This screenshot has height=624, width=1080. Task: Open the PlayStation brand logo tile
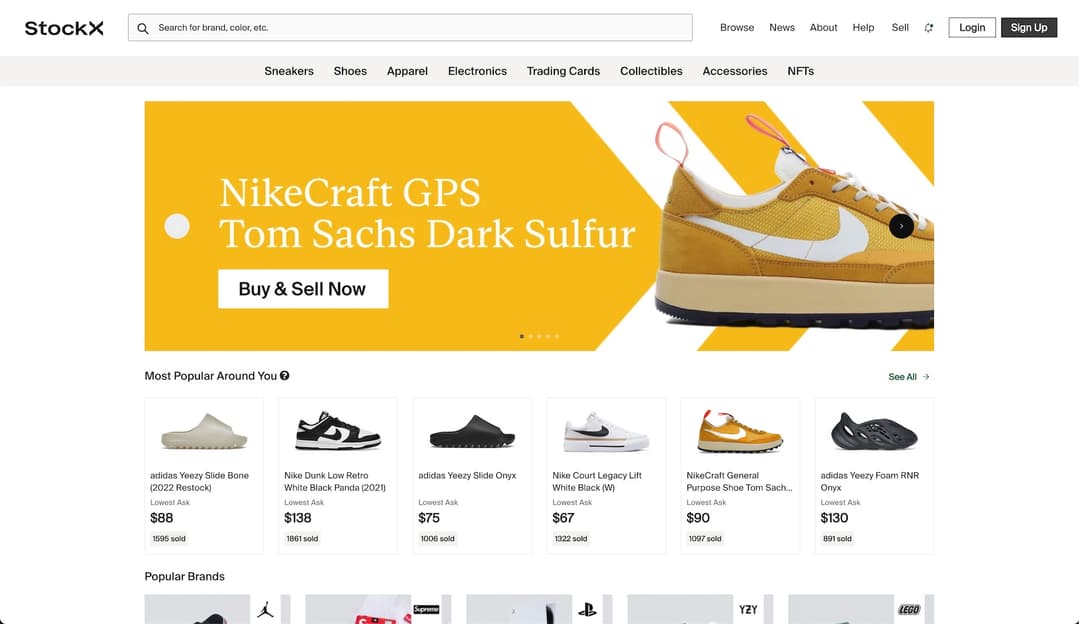point(587,609)
